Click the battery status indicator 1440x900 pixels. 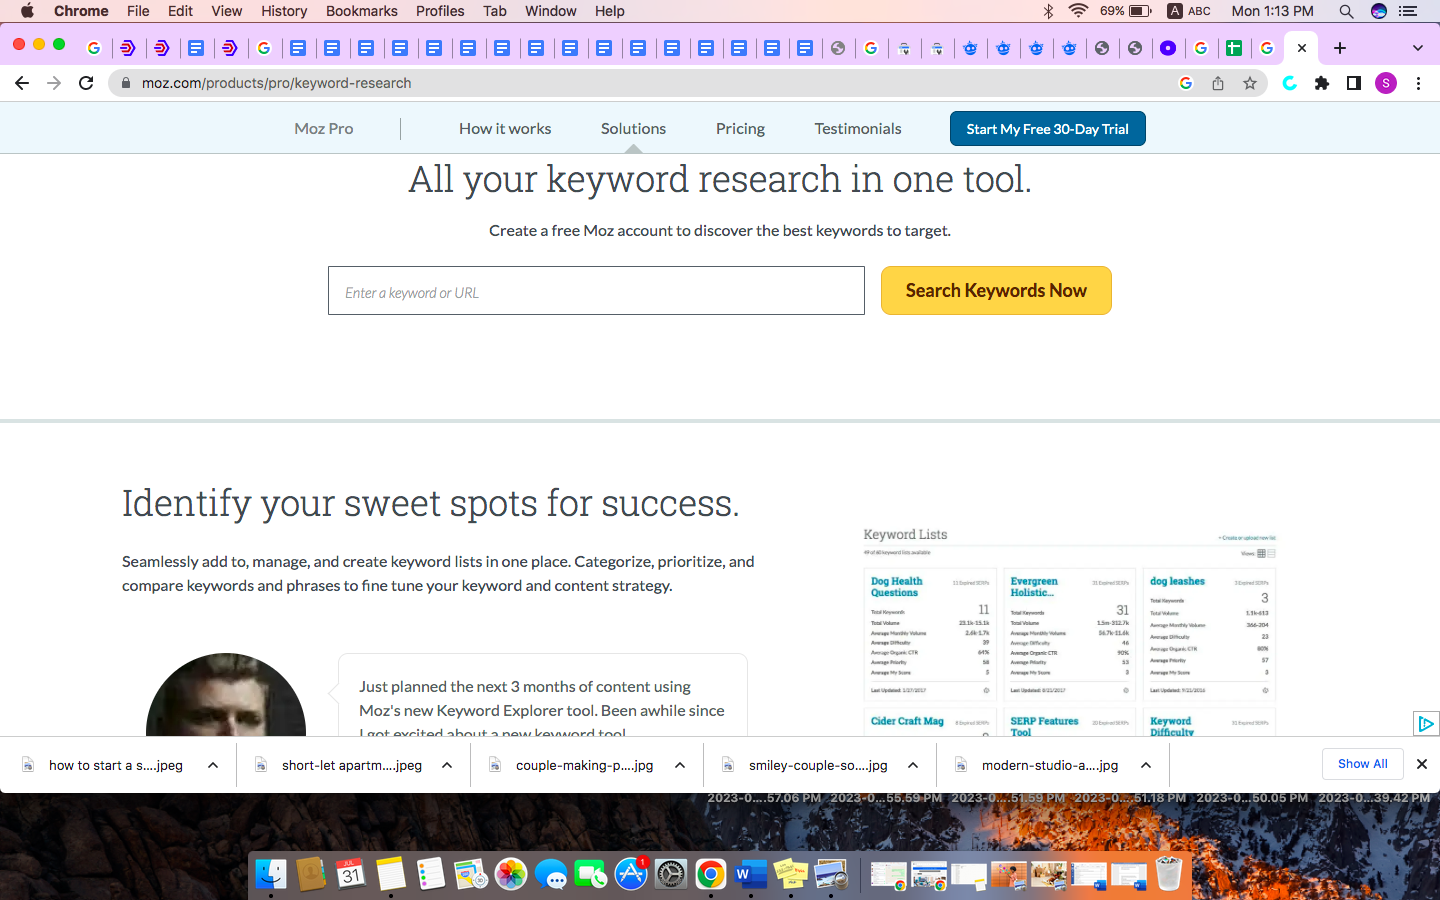(1140, 11)
